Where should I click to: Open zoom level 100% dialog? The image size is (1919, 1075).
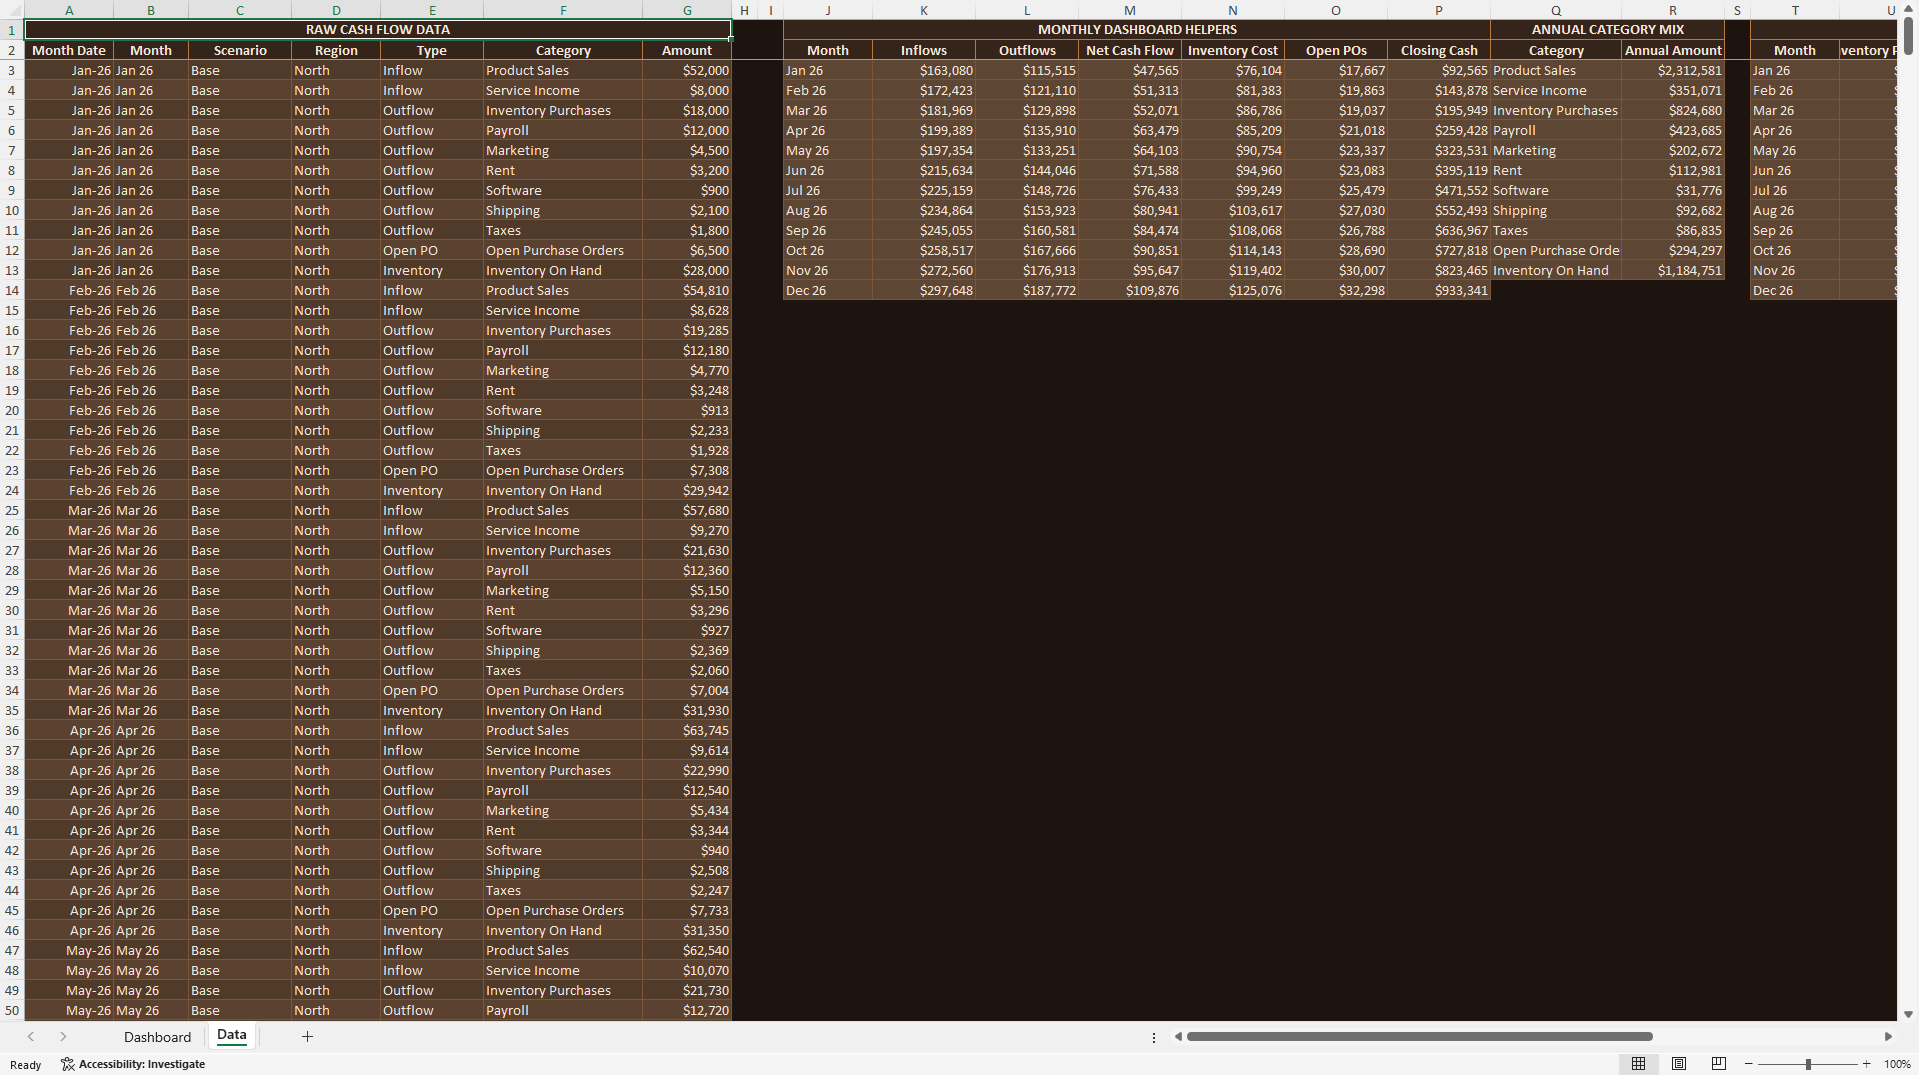(x=1897, y=1064)
